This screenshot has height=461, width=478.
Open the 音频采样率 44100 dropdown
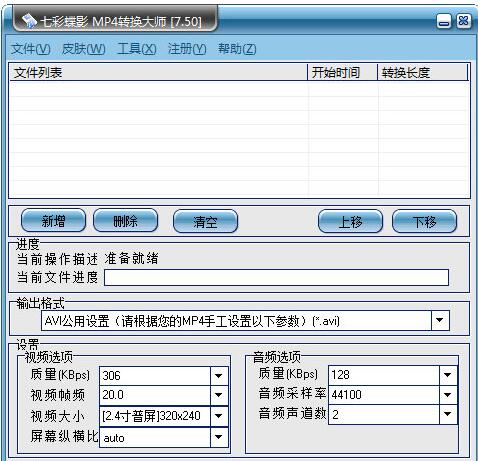tap(448, 395)
